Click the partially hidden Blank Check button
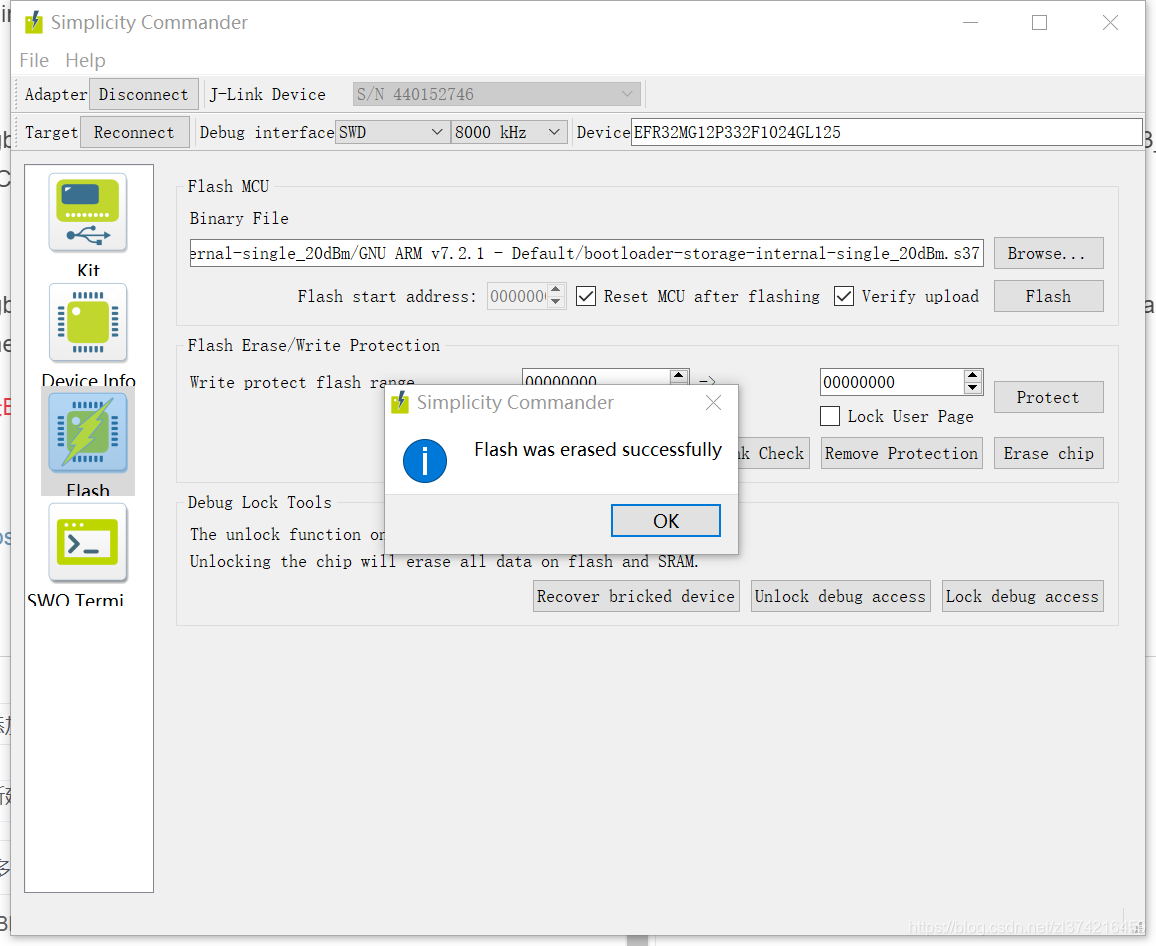Image resolution: width=1156 pixels, height=946 pixels. [x=773, y=453]
